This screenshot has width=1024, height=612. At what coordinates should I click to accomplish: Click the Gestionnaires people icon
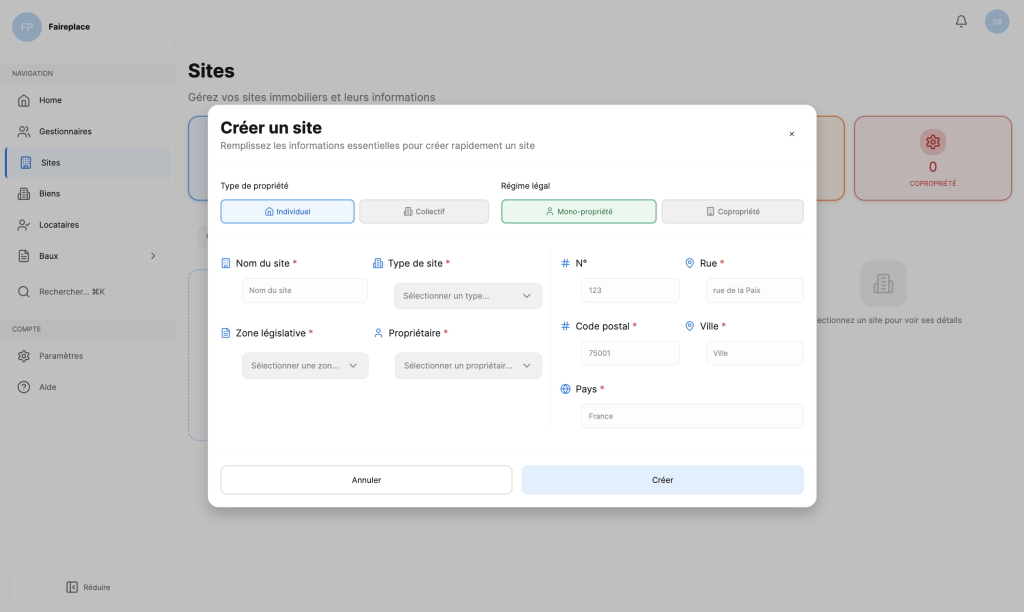(x=24, y=131)
